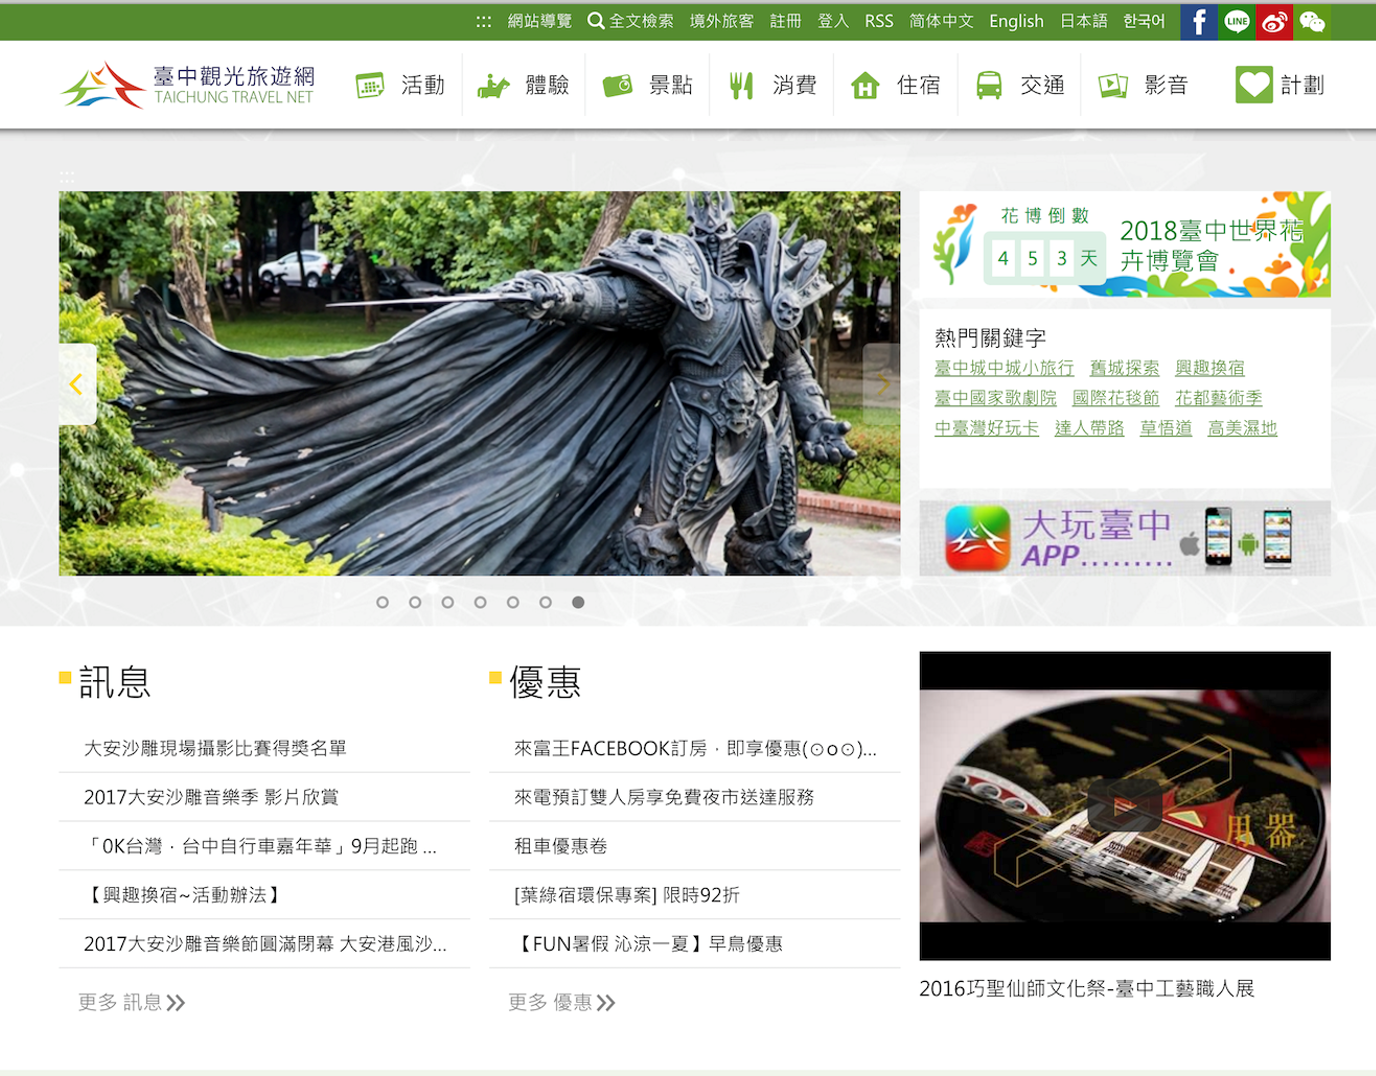Click the 全文檢索 search magnifier icon
The height and width of the screenshot is (1076, 1376).
tap(596, 21)
